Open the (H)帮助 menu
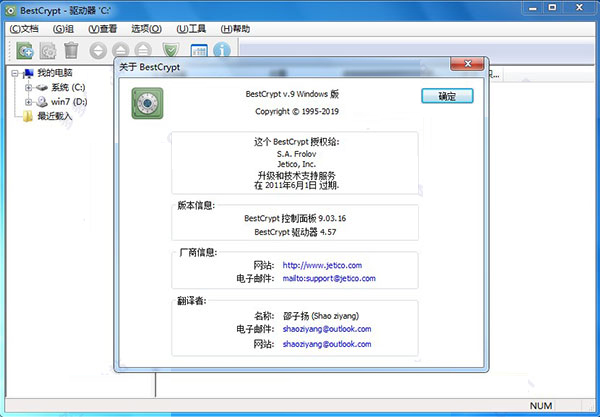Image resolution: width=600 pixels, height=417 pixels. [235, 29]
